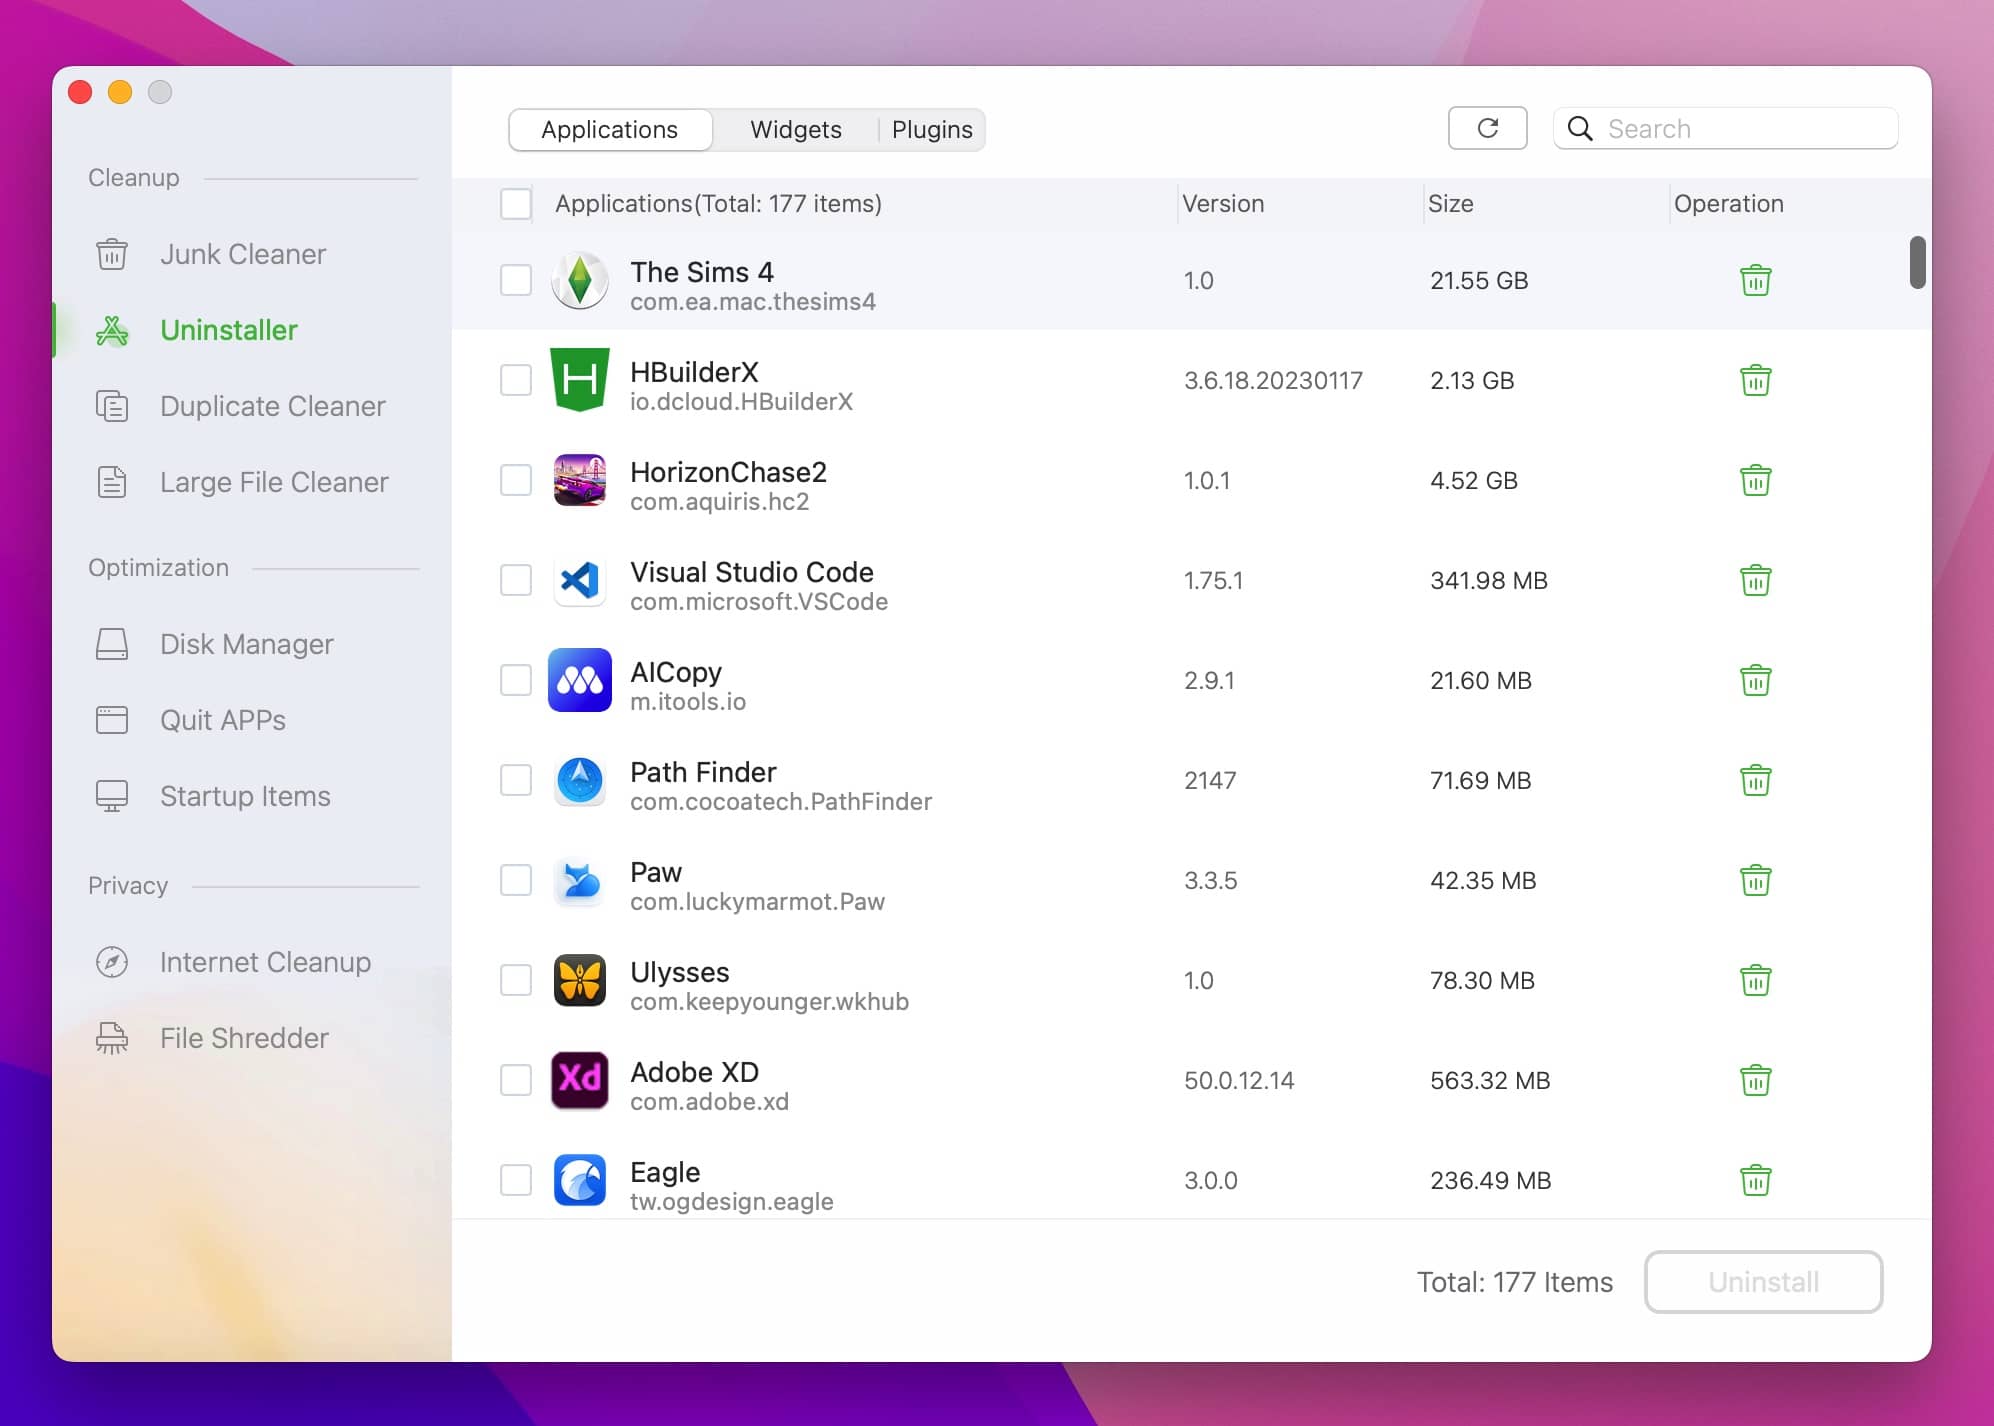Check the box for HorizonChase2
This screenshot has width=1994, height=1426.
pyautogui.click(x=516, y=480)
